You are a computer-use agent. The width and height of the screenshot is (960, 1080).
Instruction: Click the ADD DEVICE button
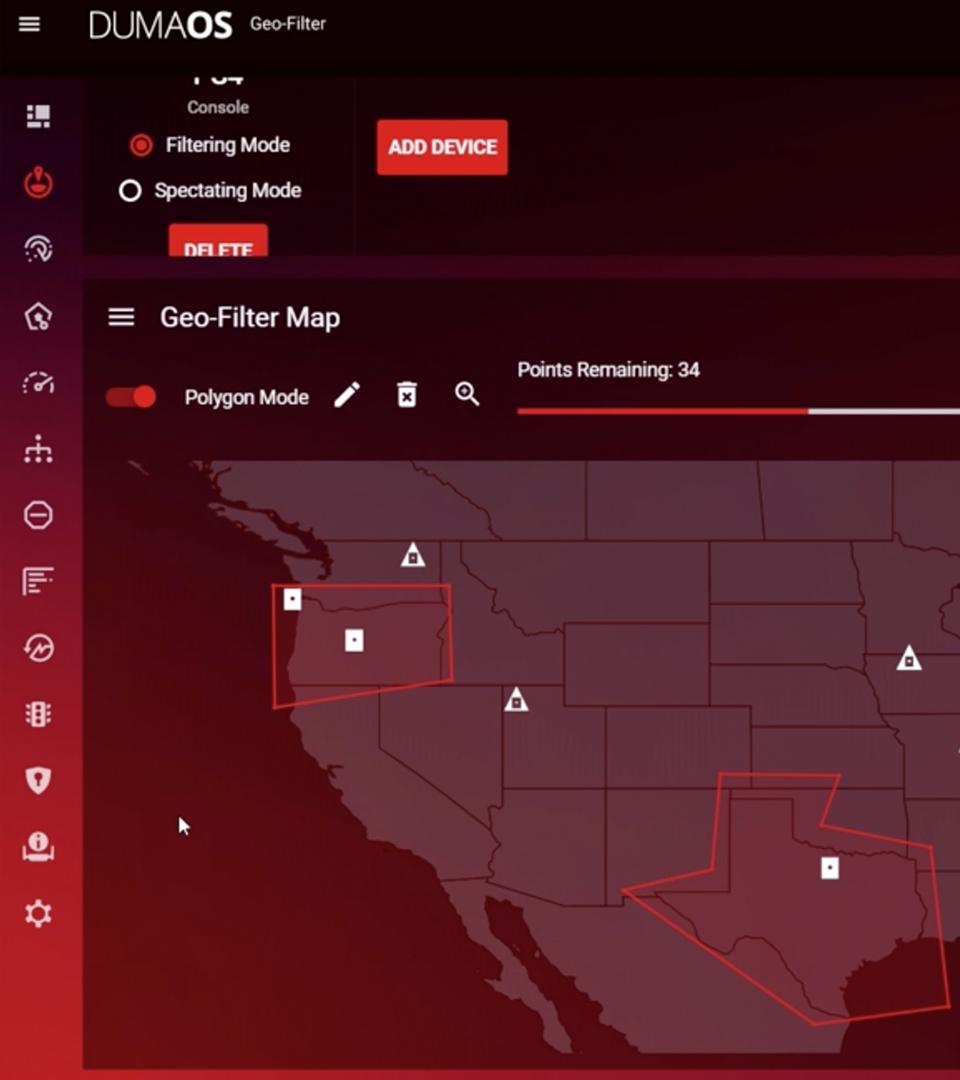pyautogui.click(x=442, y=147)
